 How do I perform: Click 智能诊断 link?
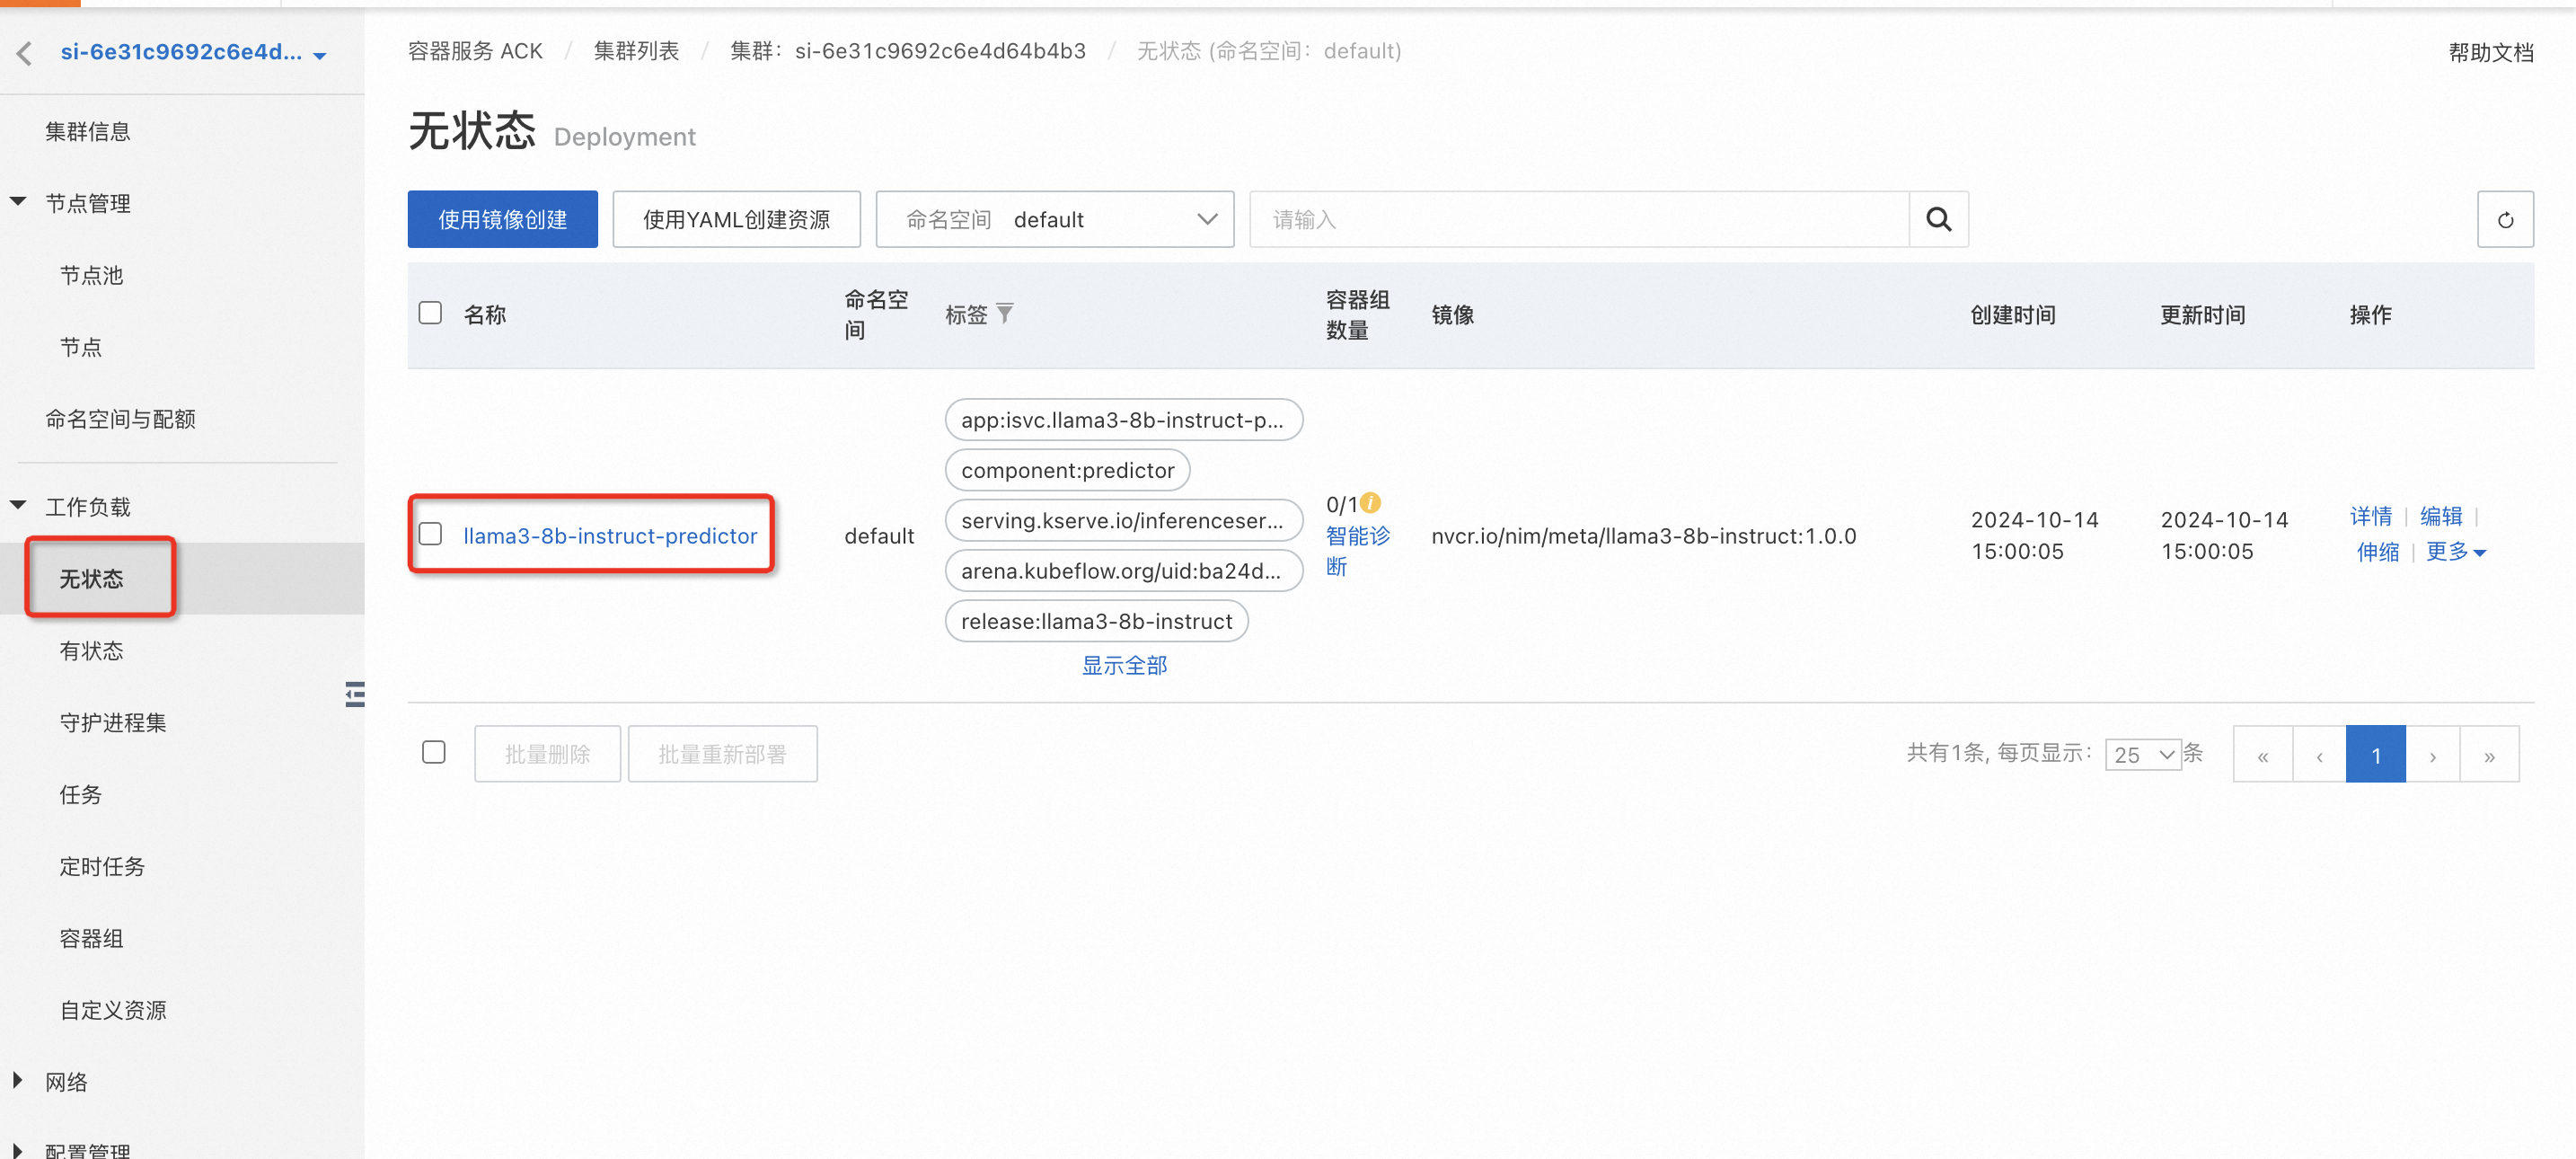(x=1357, y=551)
